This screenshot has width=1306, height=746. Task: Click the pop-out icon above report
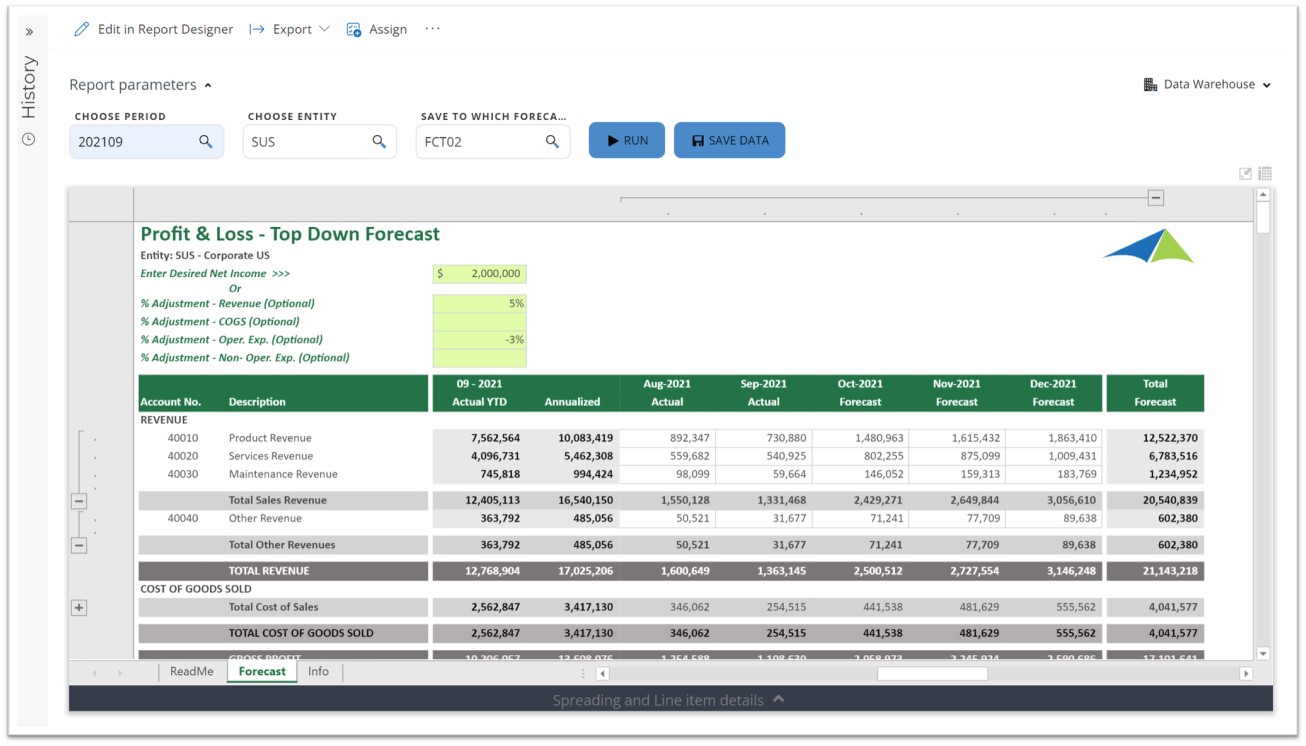pyautogui.click(x=1245, y=173)
